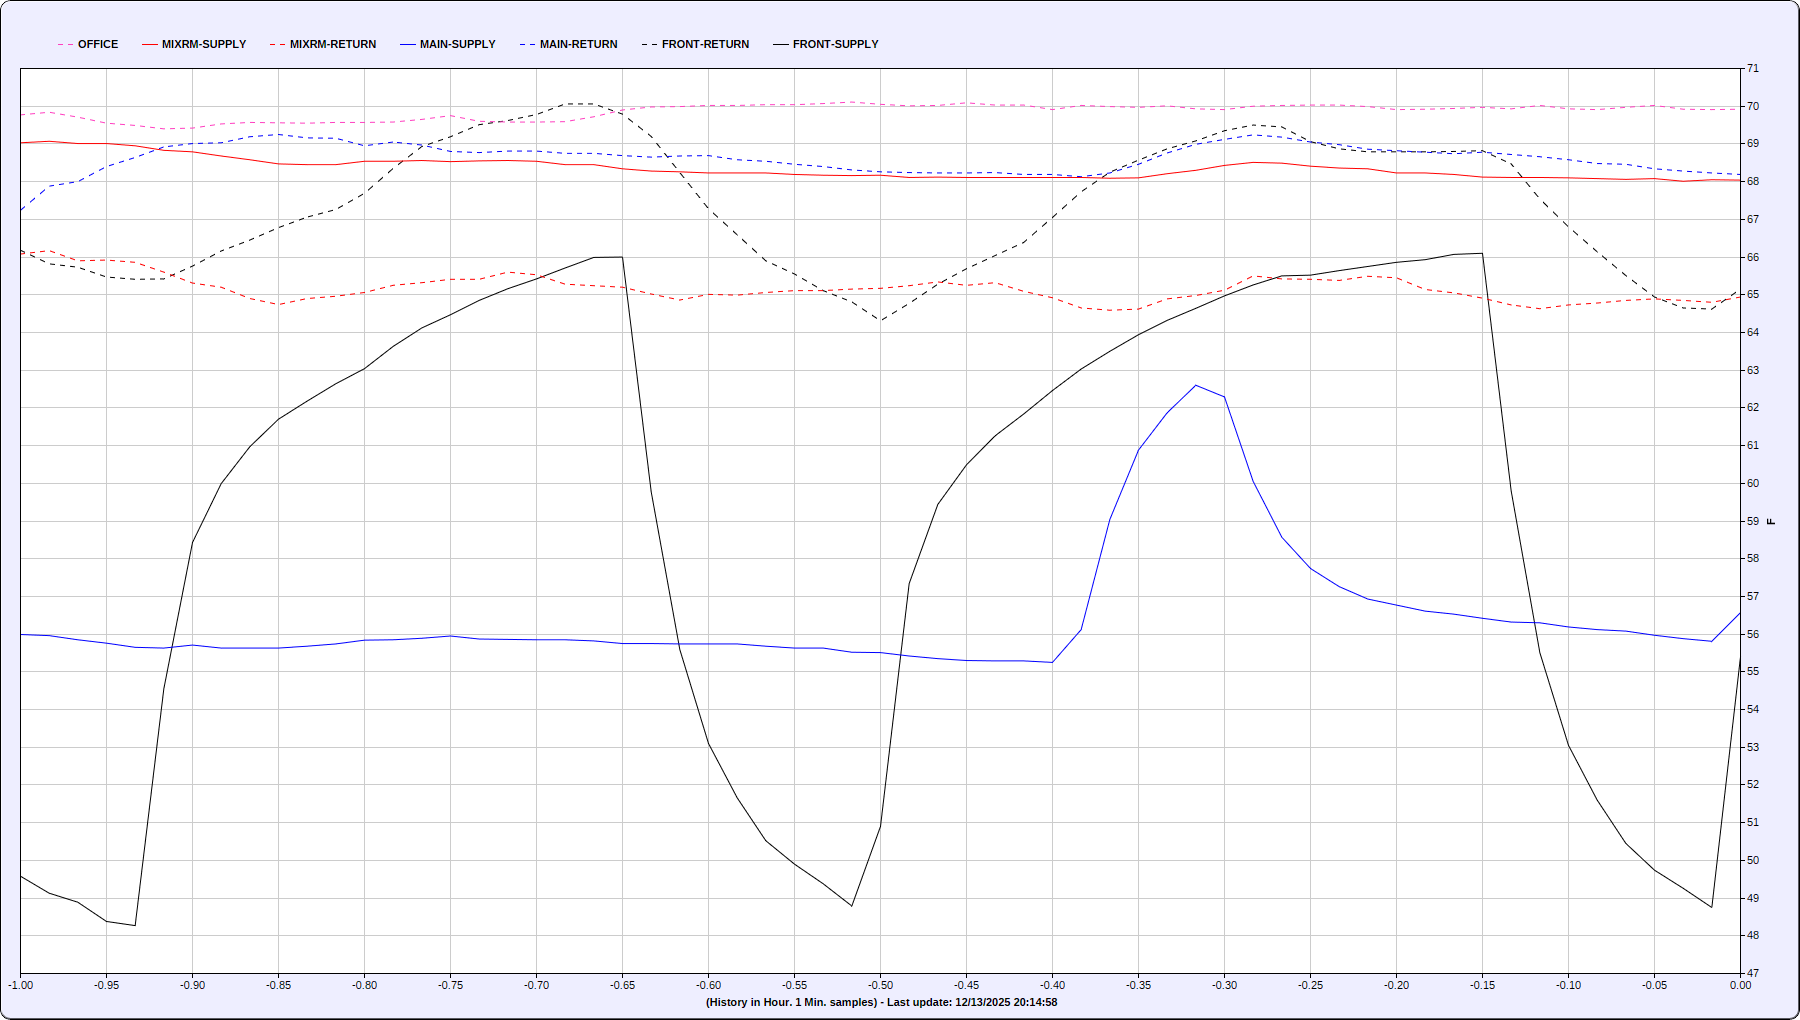This screenshot has width=1800, height=1020.
Task: Click the red dashed MIXRM-RETURN legend marker
Action: pyautogui.click(x=278, y=44)
